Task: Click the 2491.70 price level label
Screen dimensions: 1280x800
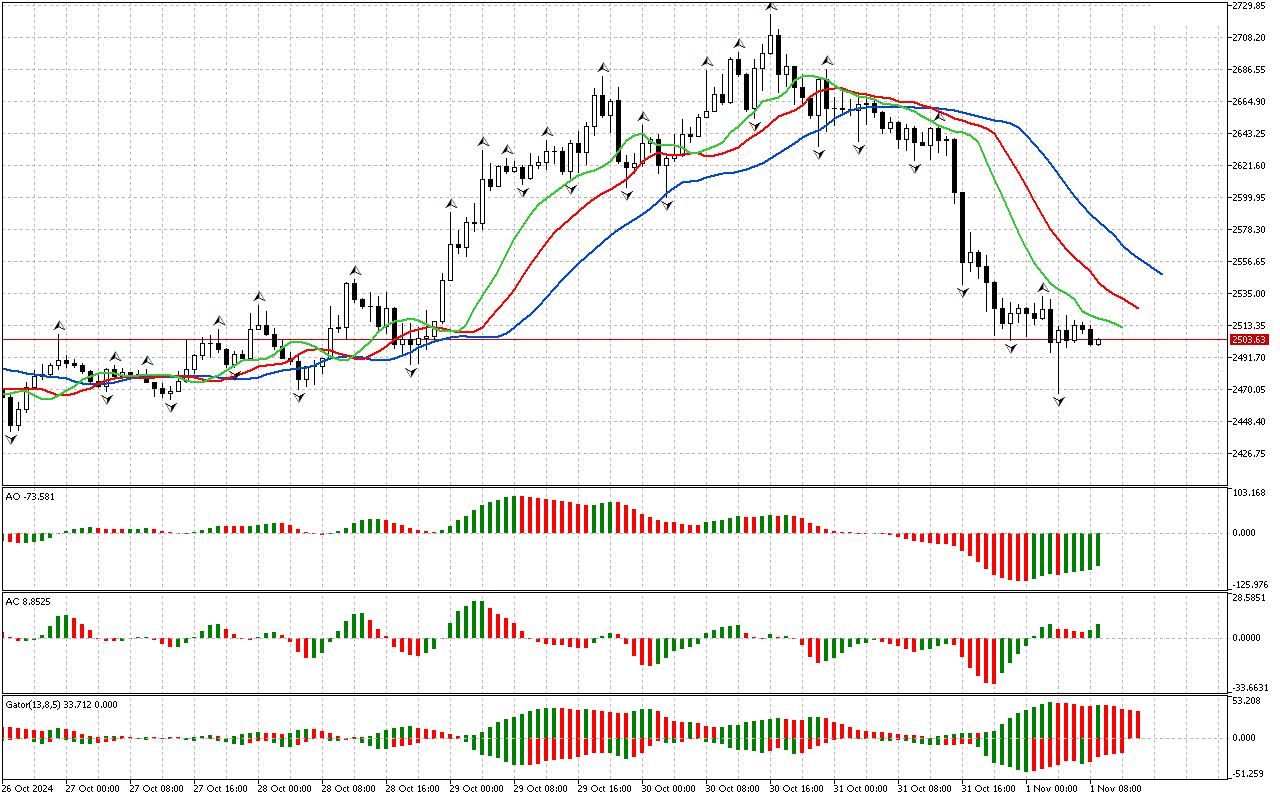Action: click(1251, 358)
